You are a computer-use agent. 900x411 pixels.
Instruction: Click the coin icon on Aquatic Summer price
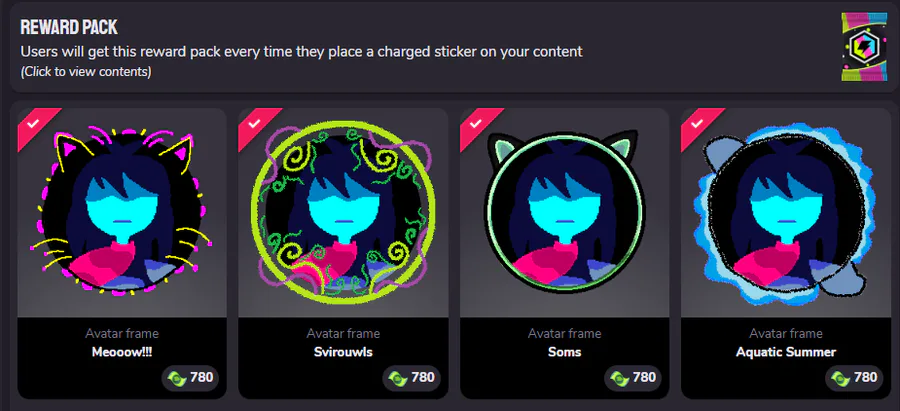click(840, 378)
